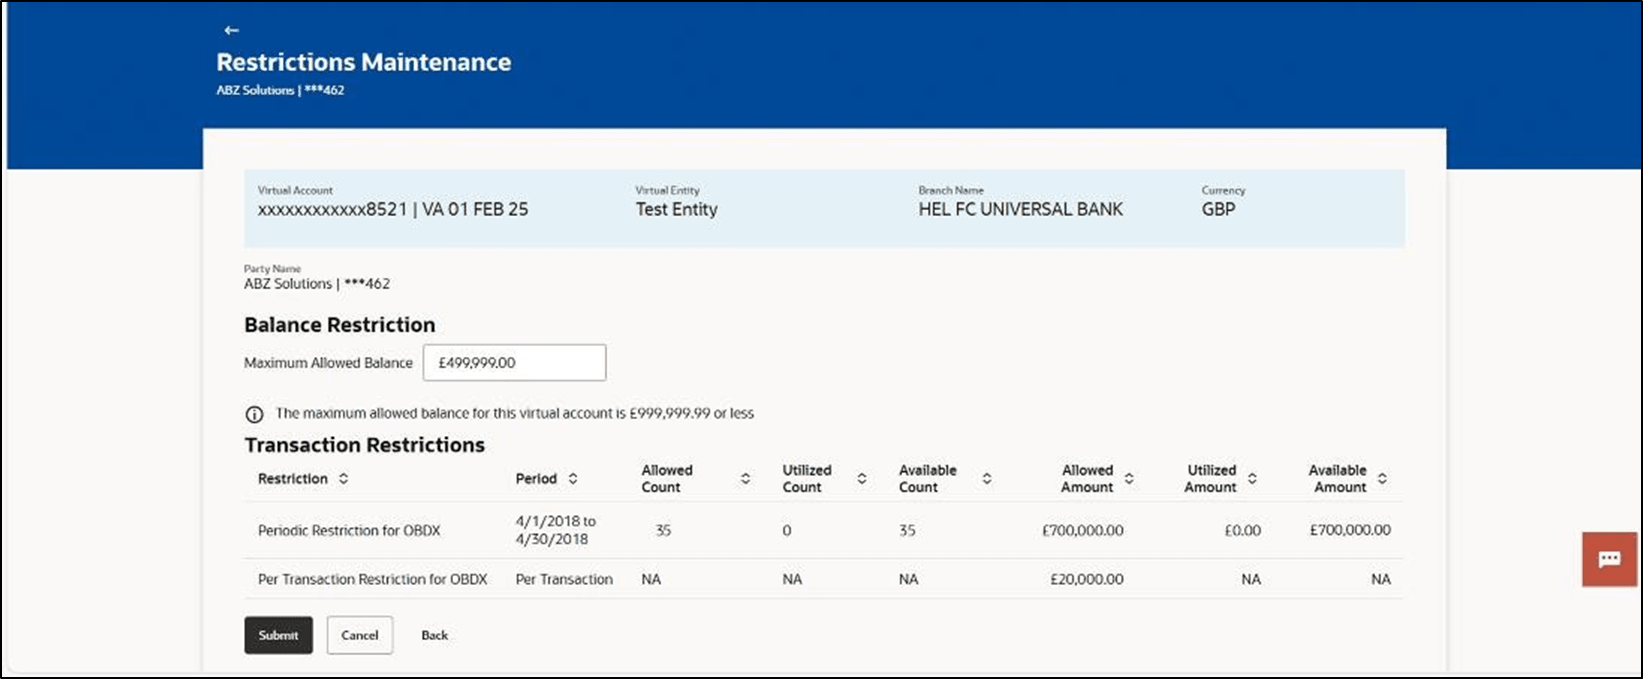The image size is (1643, 679).
Task: Click header subtitle 'ABZ Solutions | ***462'
Action: point(280,90)
